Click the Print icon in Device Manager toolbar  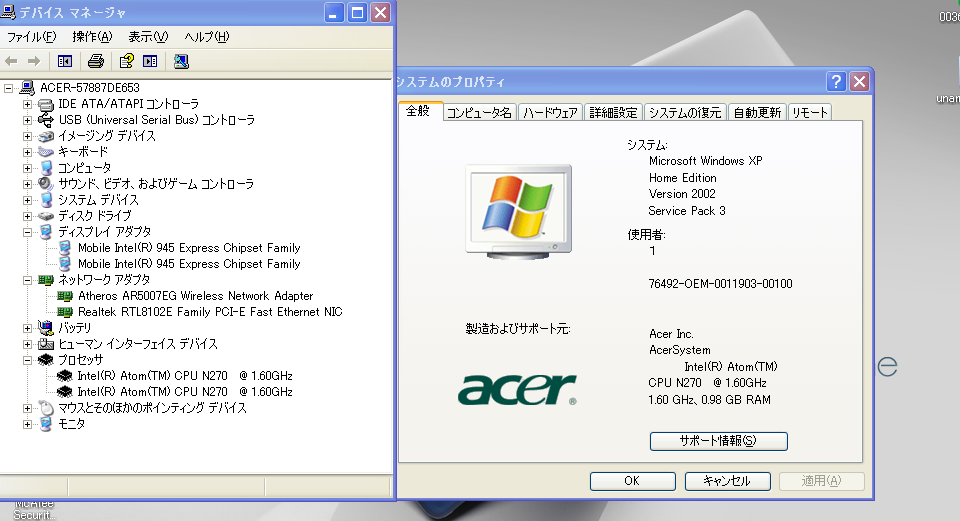tap(96, 61)
